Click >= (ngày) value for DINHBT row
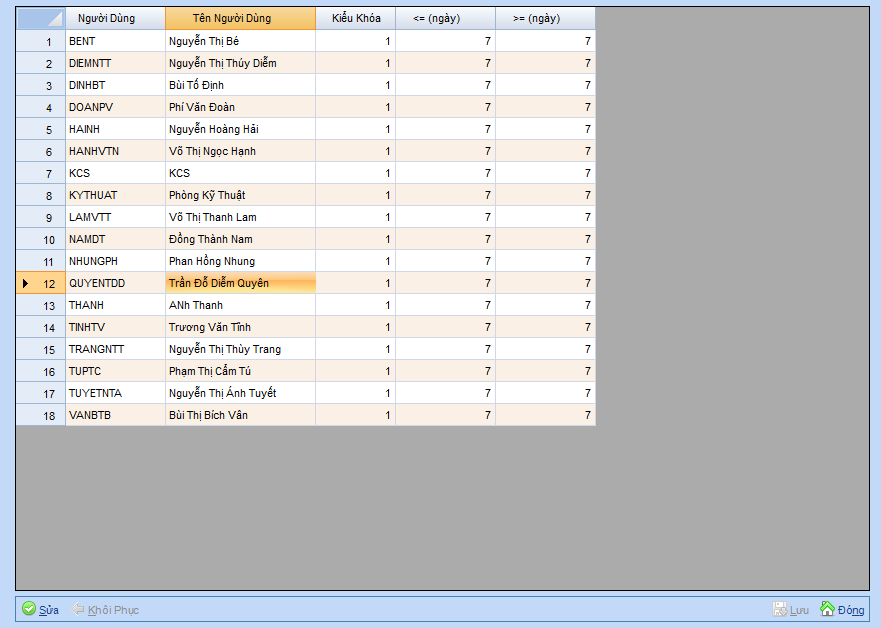This screenshot has height=628, width=881. [545, 85]
